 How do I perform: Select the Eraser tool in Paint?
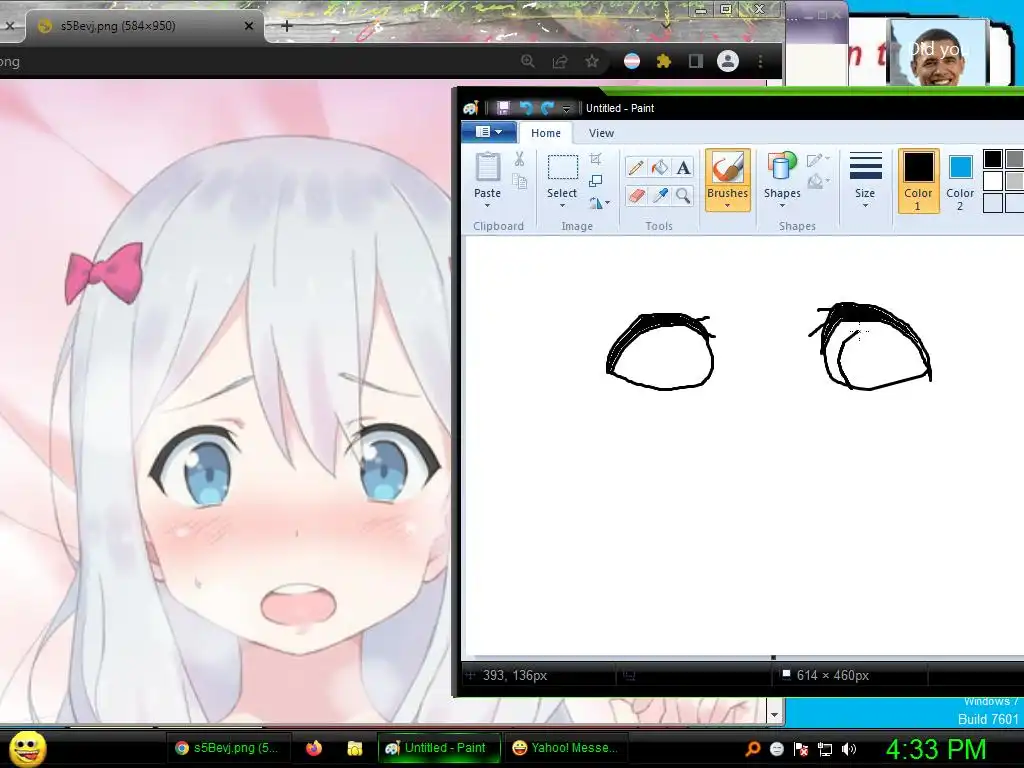point(635,195)
